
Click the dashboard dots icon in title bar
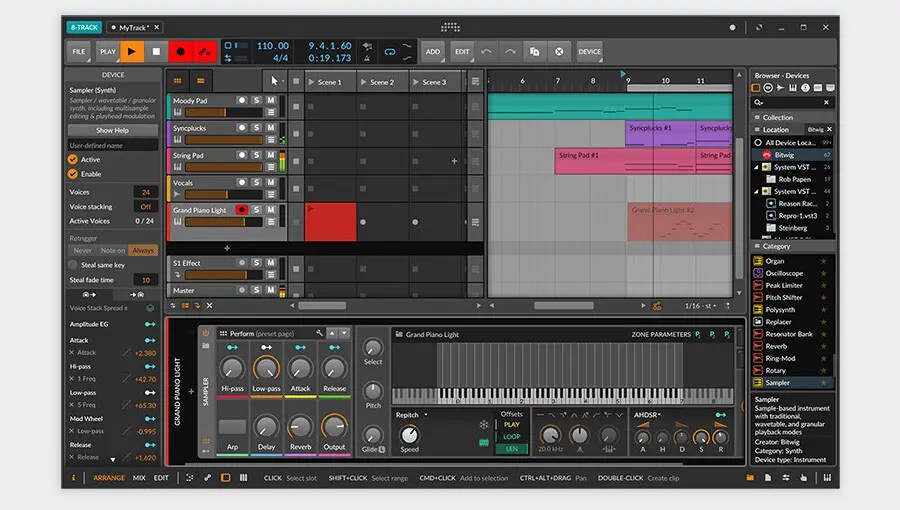(x=451, y=27)
